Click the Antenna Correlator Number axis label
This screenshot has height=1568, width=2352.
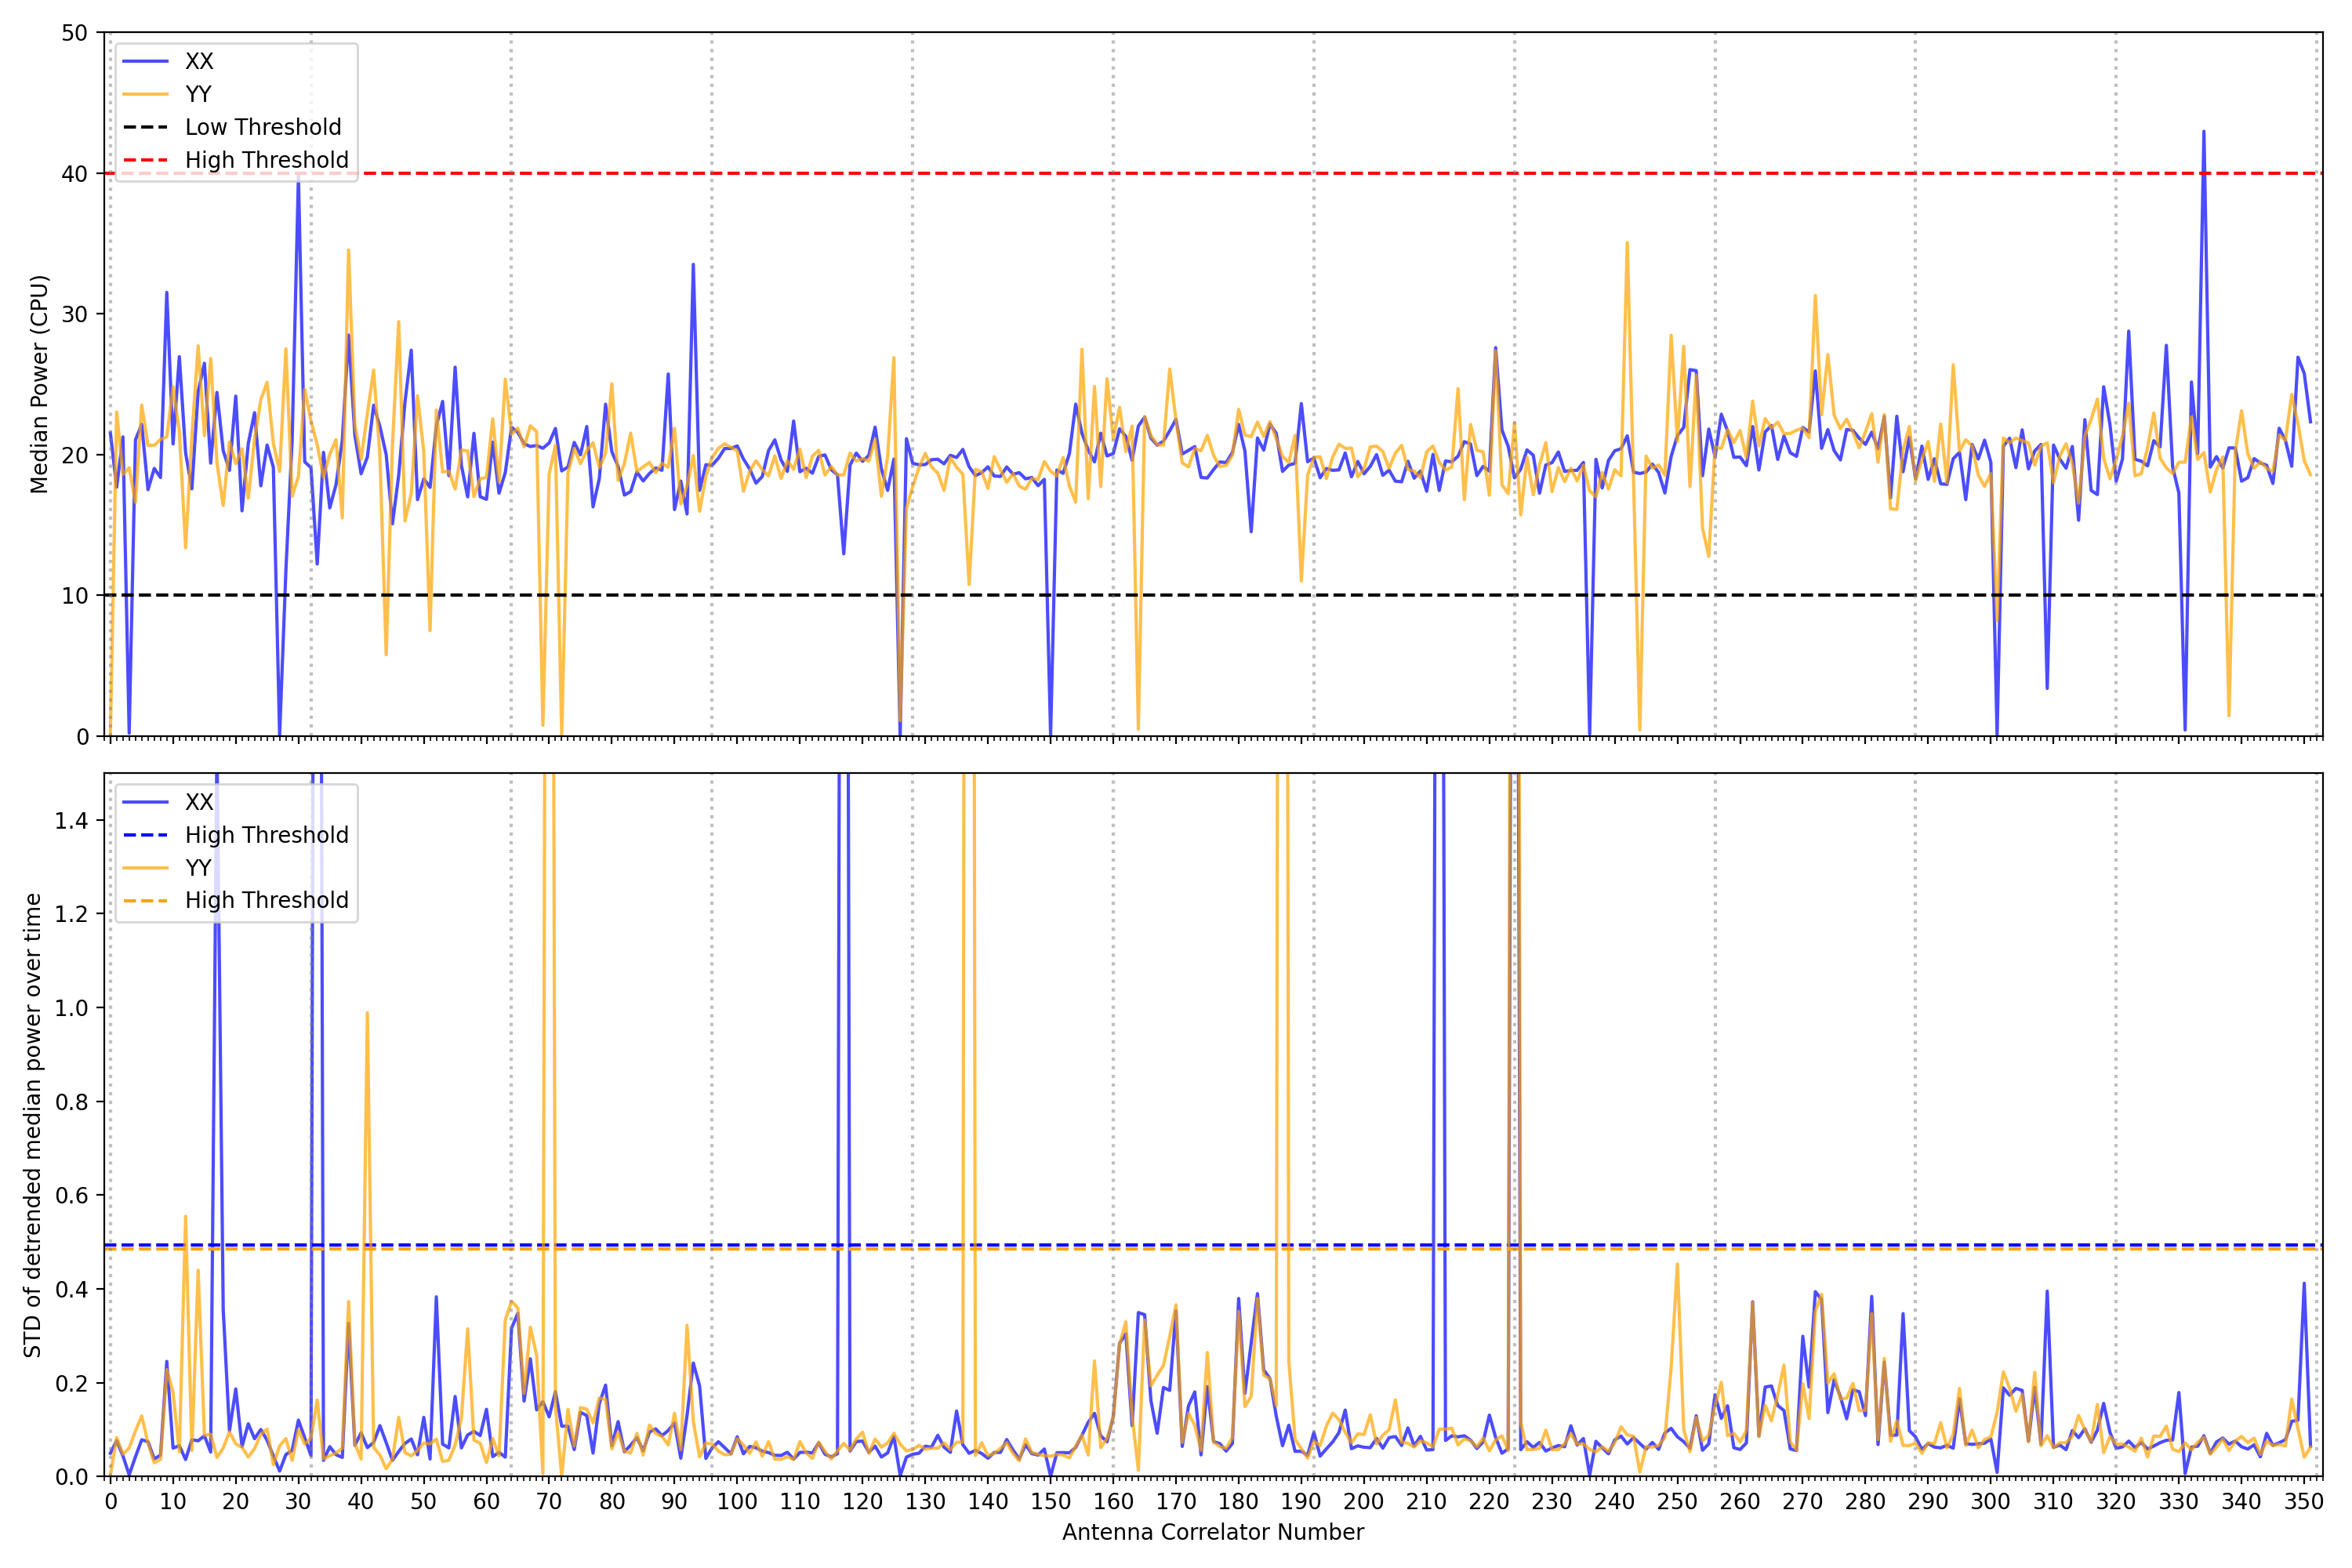(1212, 1532)
